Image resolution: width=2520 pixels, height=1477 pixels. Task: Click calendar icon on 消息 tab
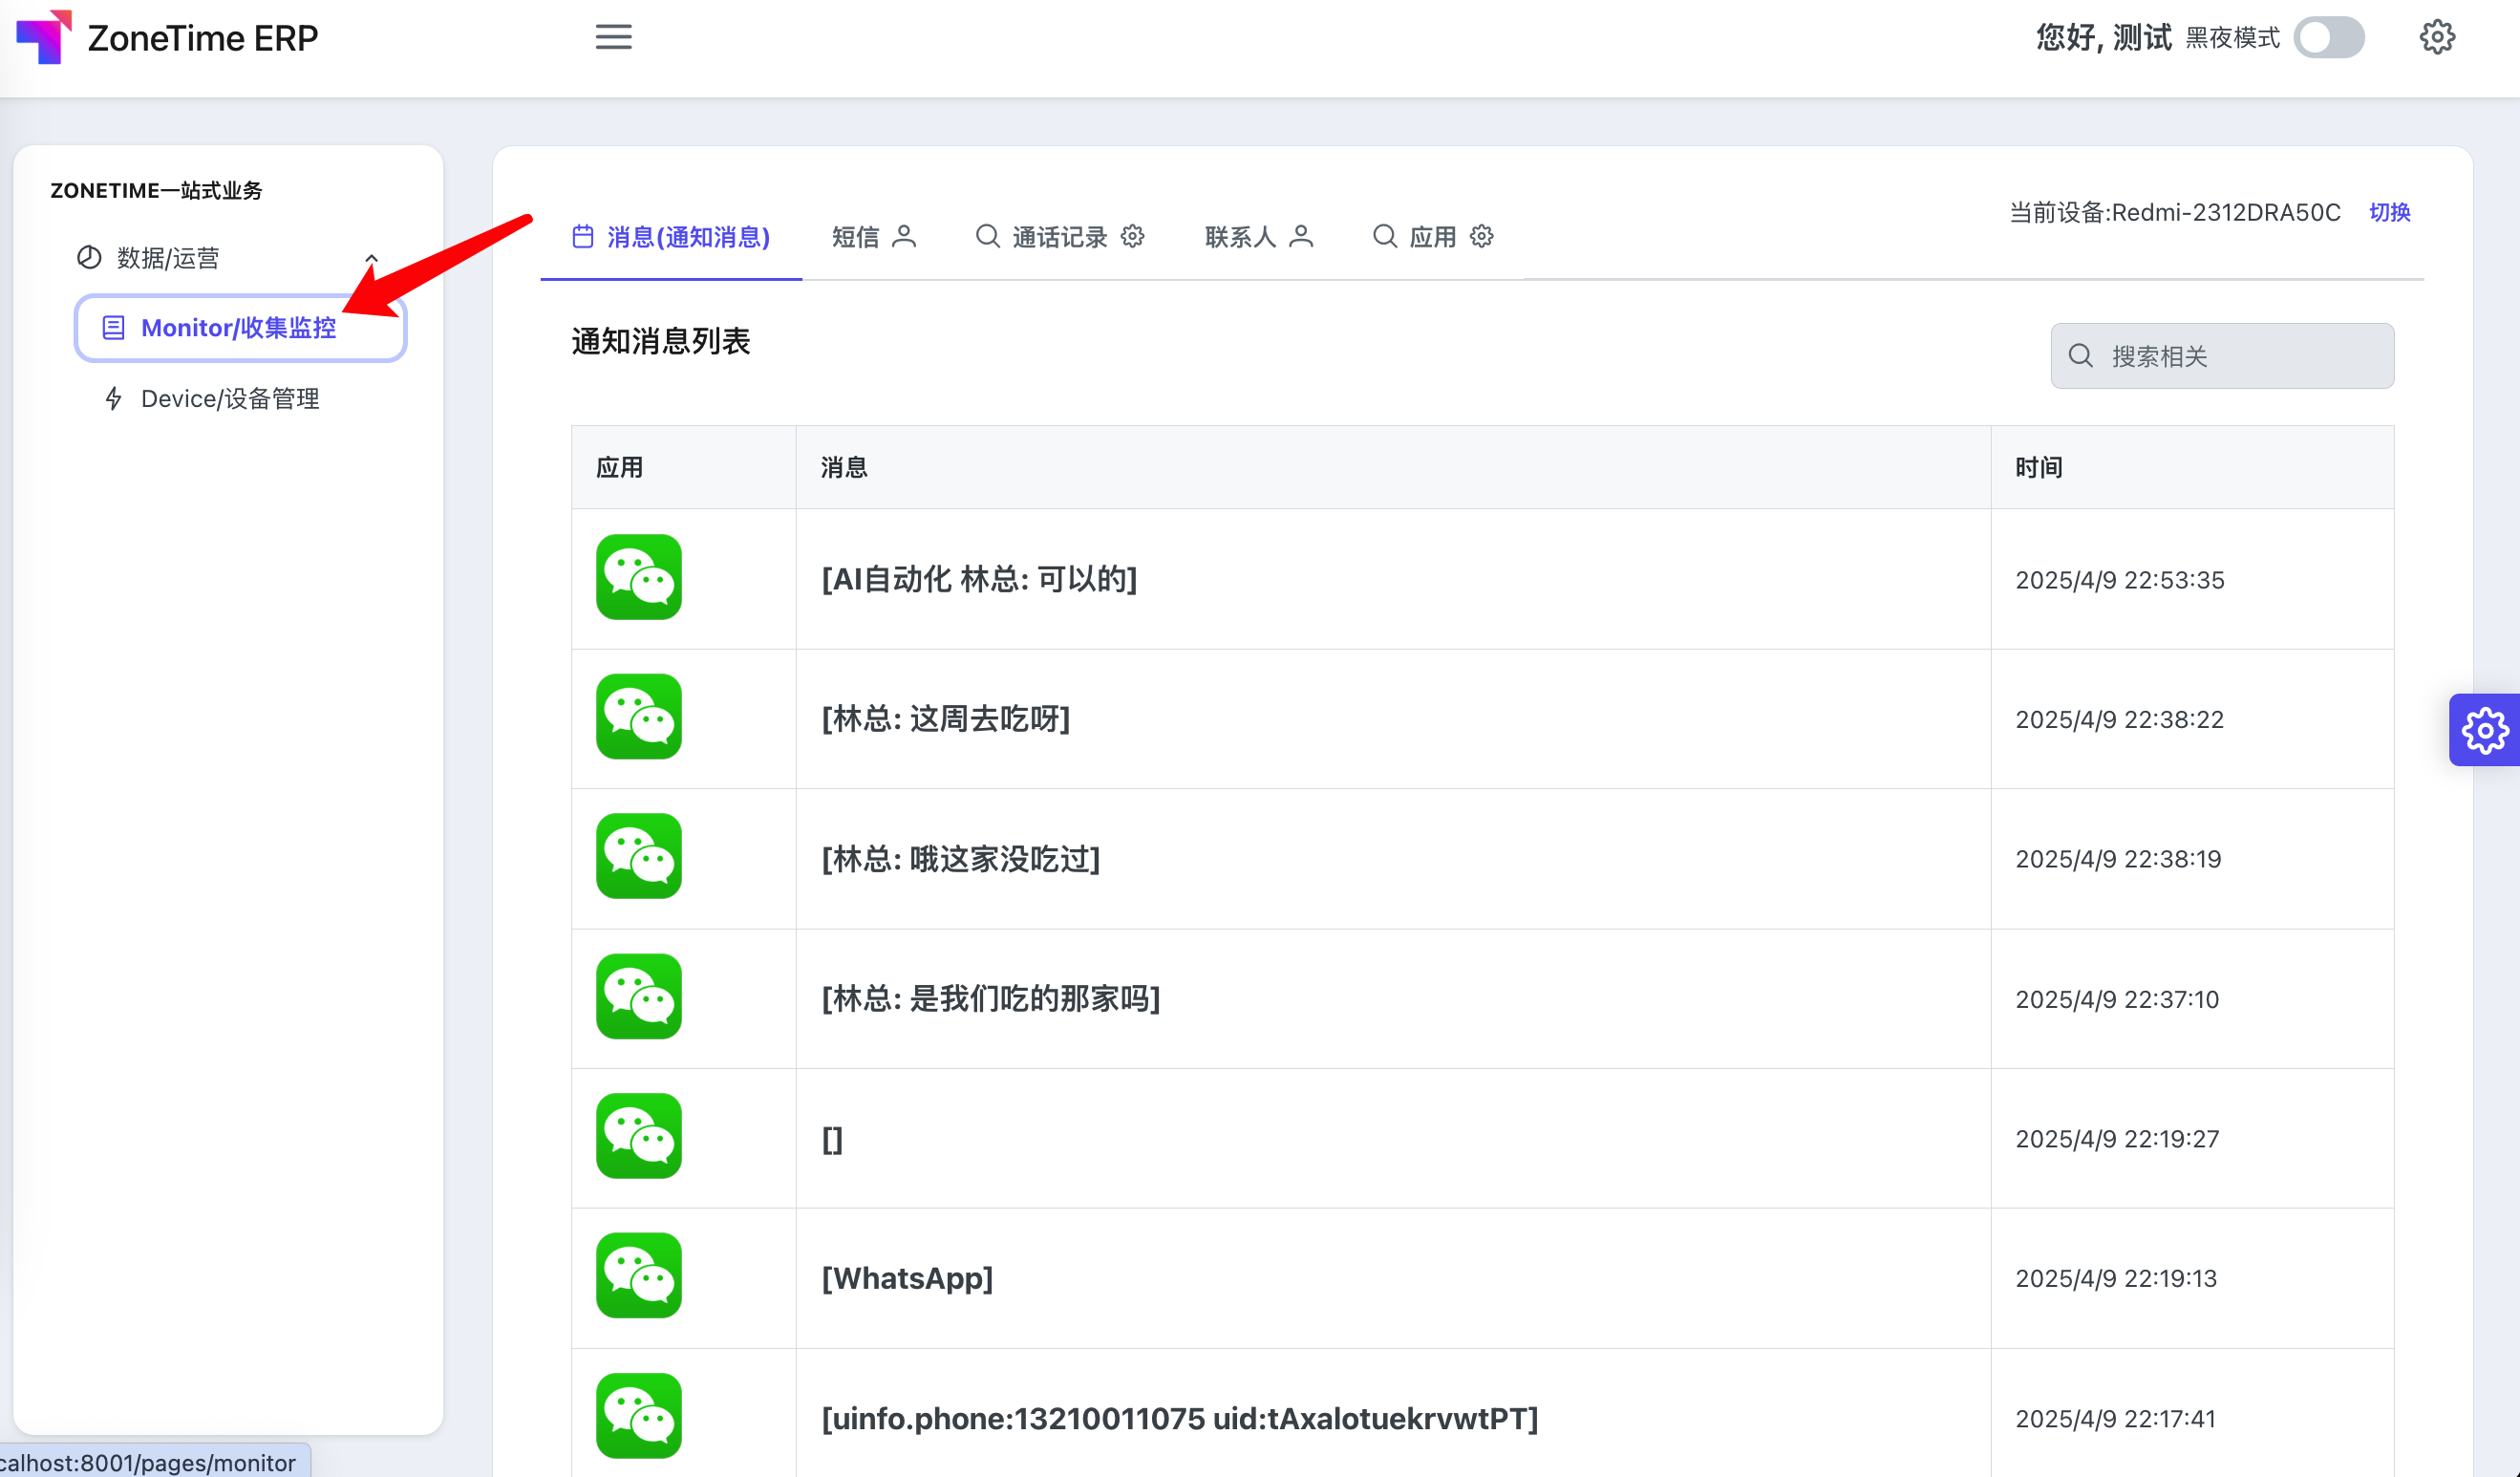click(583, 237)
